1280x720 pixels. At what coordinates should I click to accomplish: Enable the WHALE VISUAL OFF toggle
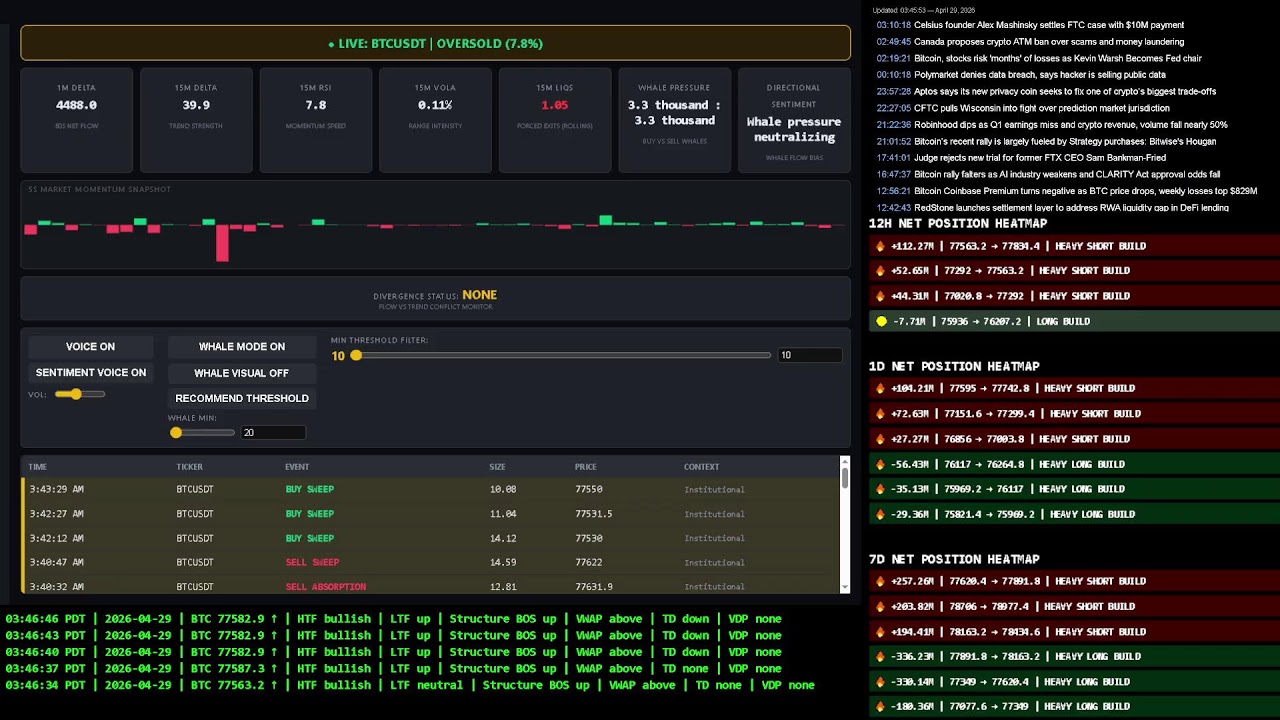tap(242, 373)
